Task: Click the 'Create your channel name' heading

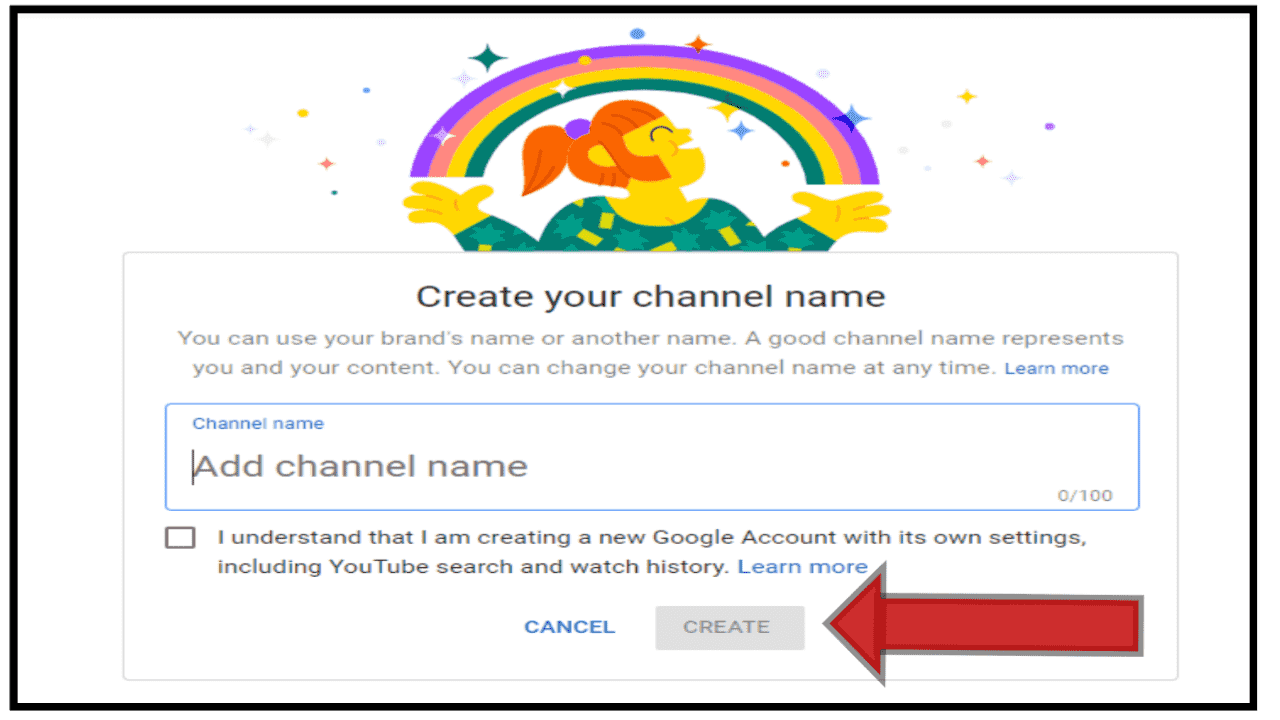Action: (x=651, y=296)
